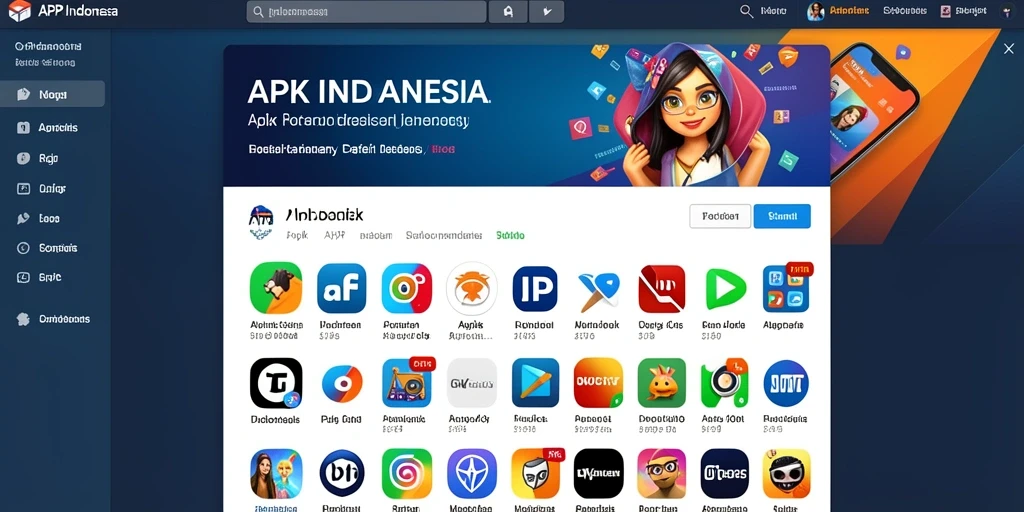Open the green play triangle app icon
The image size is (1024, 512).
pos(726,288)
